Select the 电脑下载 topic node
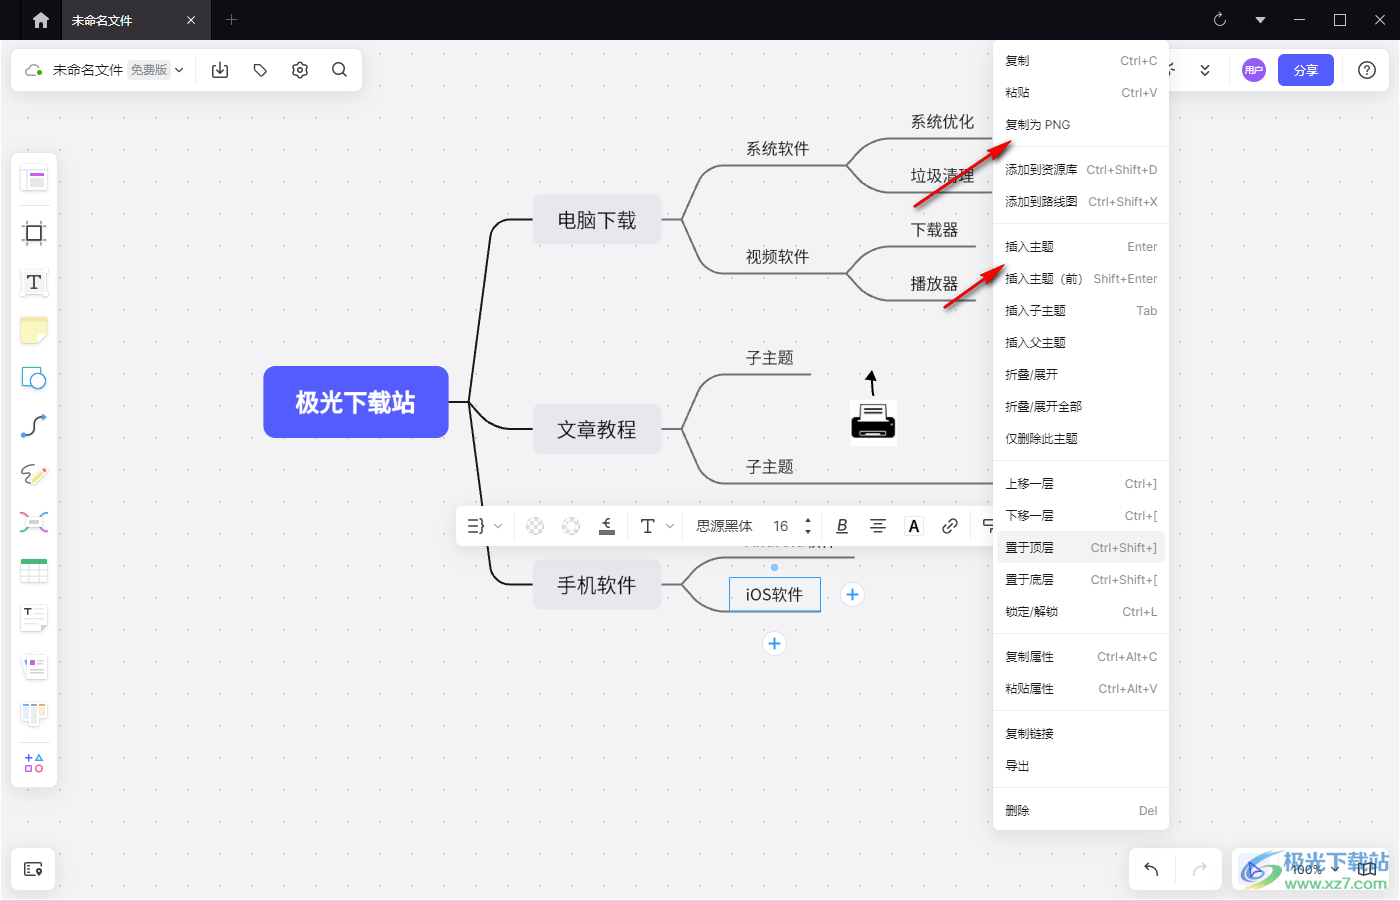 click(597, 220)
